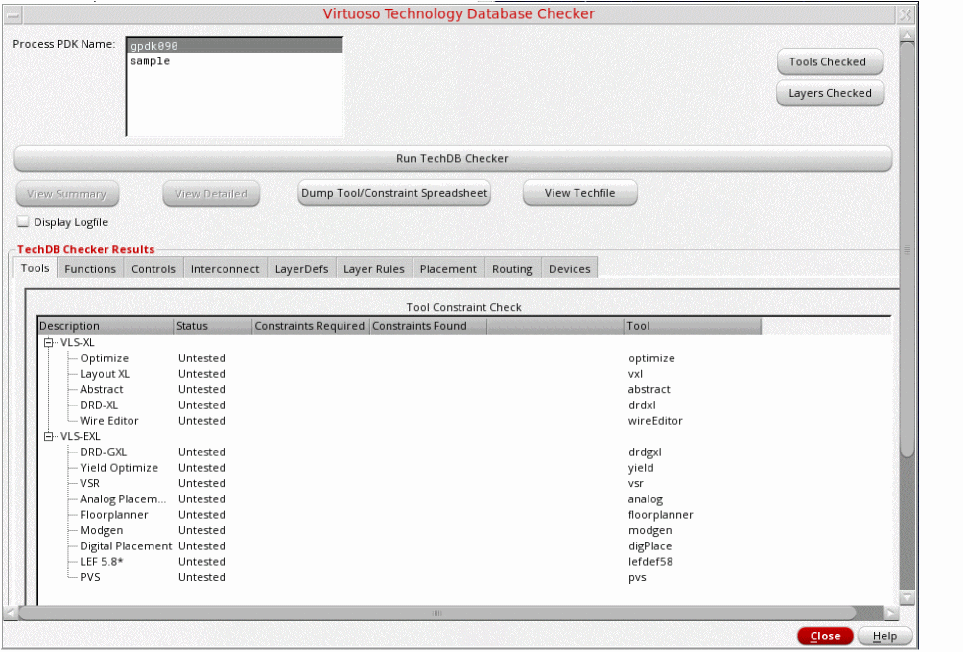963x652 pixels.
Task: Collapse the VLS-XL tree node
Action: tap(49, 343)
